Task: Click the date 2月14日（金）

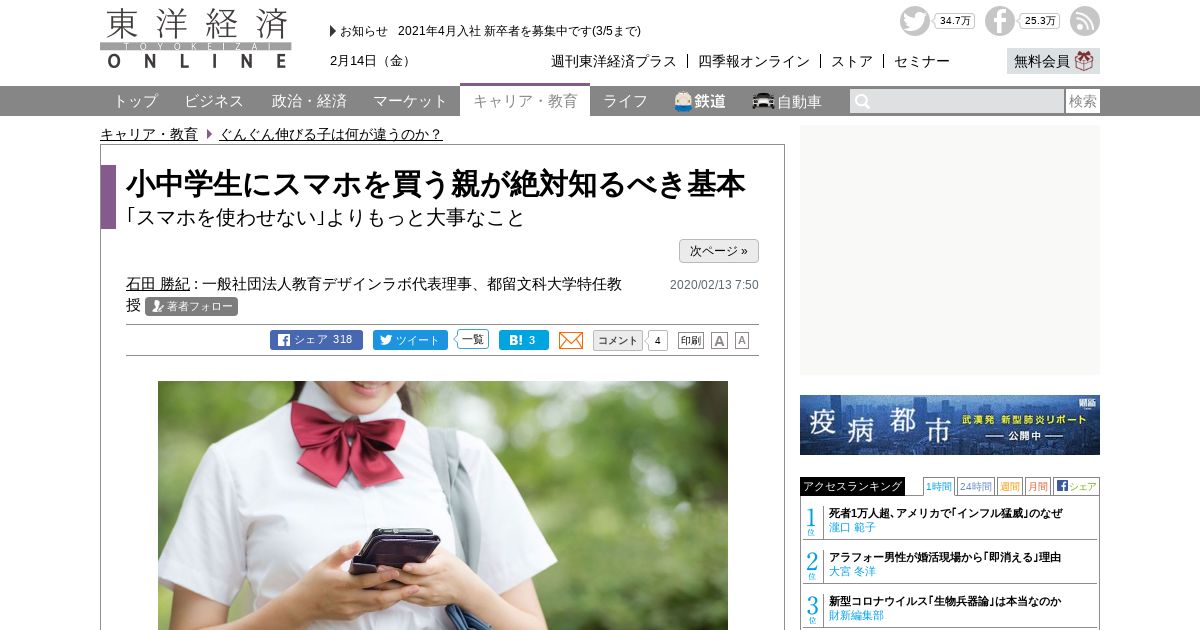Action: 372,61
